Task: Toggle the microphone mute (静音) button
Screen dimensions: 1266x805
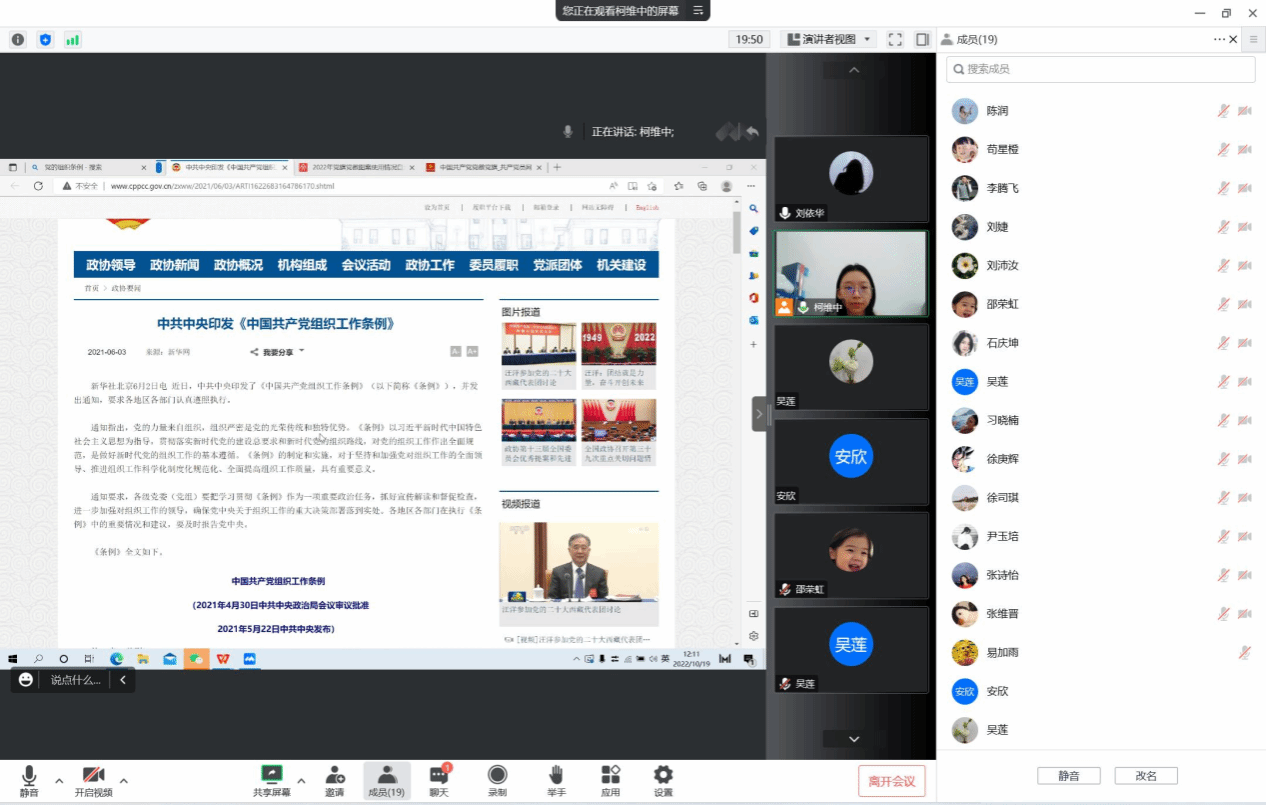Action: [29, 775]
